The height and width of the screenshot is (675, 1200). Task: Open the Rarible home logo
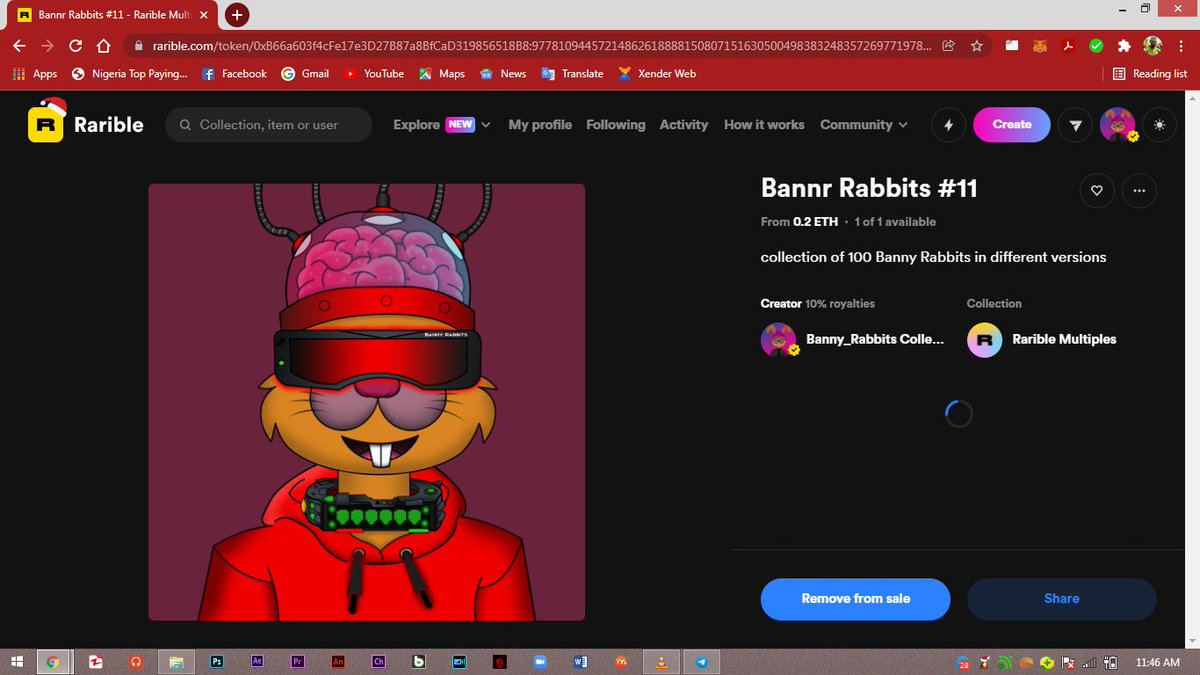86,124
